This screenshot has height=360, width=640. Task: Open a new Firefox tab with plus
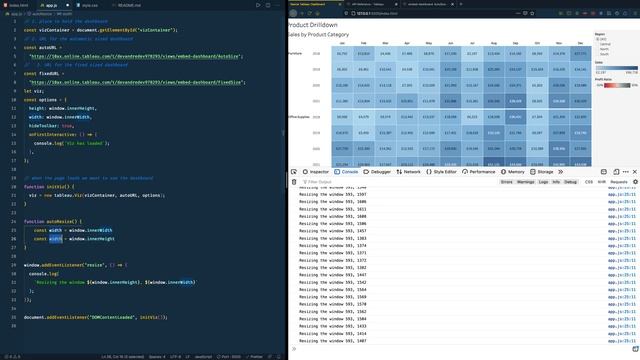(461, 4)
